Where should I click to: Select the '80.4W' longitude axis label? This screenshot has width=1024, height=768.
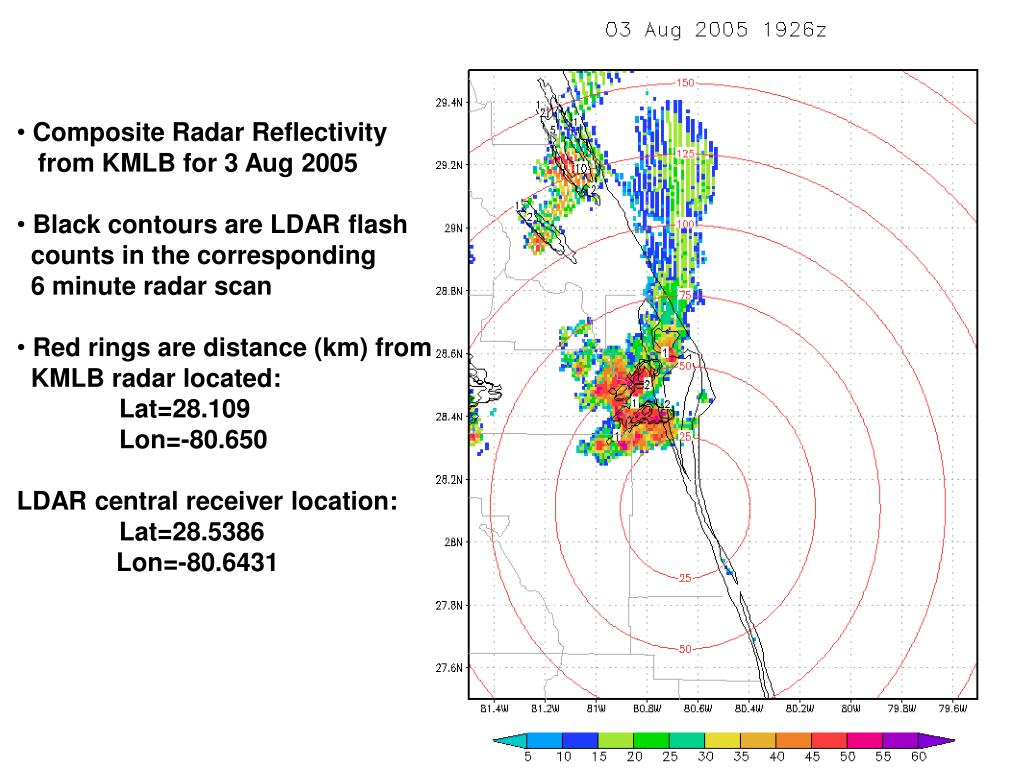point(748,709)
